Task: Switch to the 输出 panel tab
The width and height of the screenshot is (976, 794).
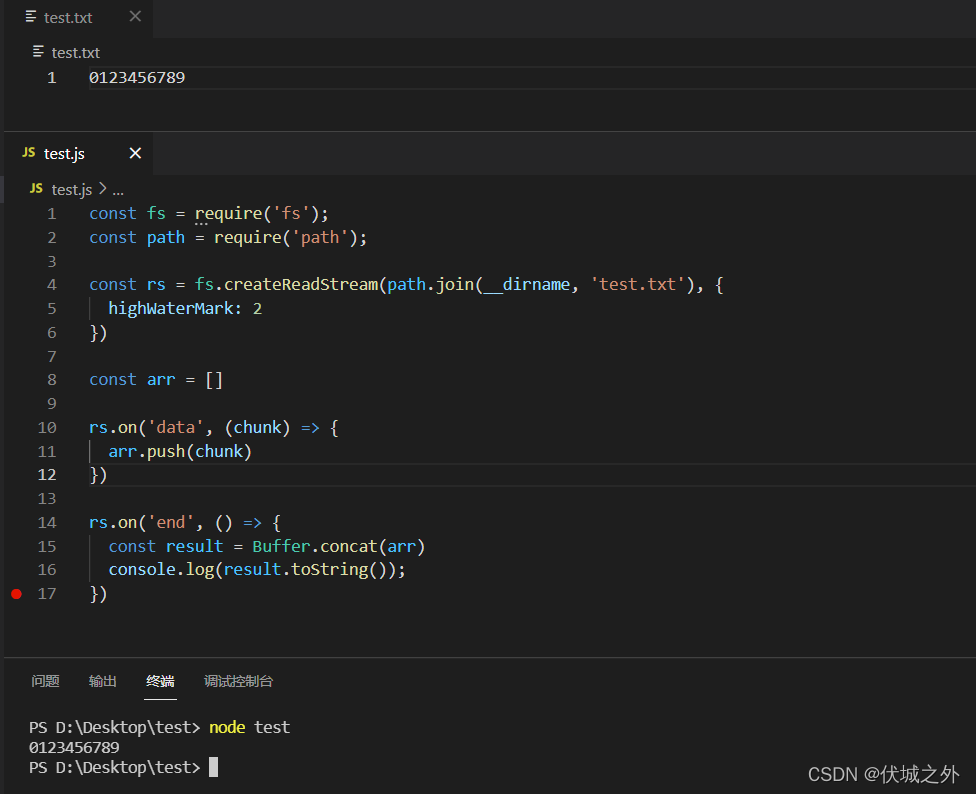Action: (x=102, y=681)
